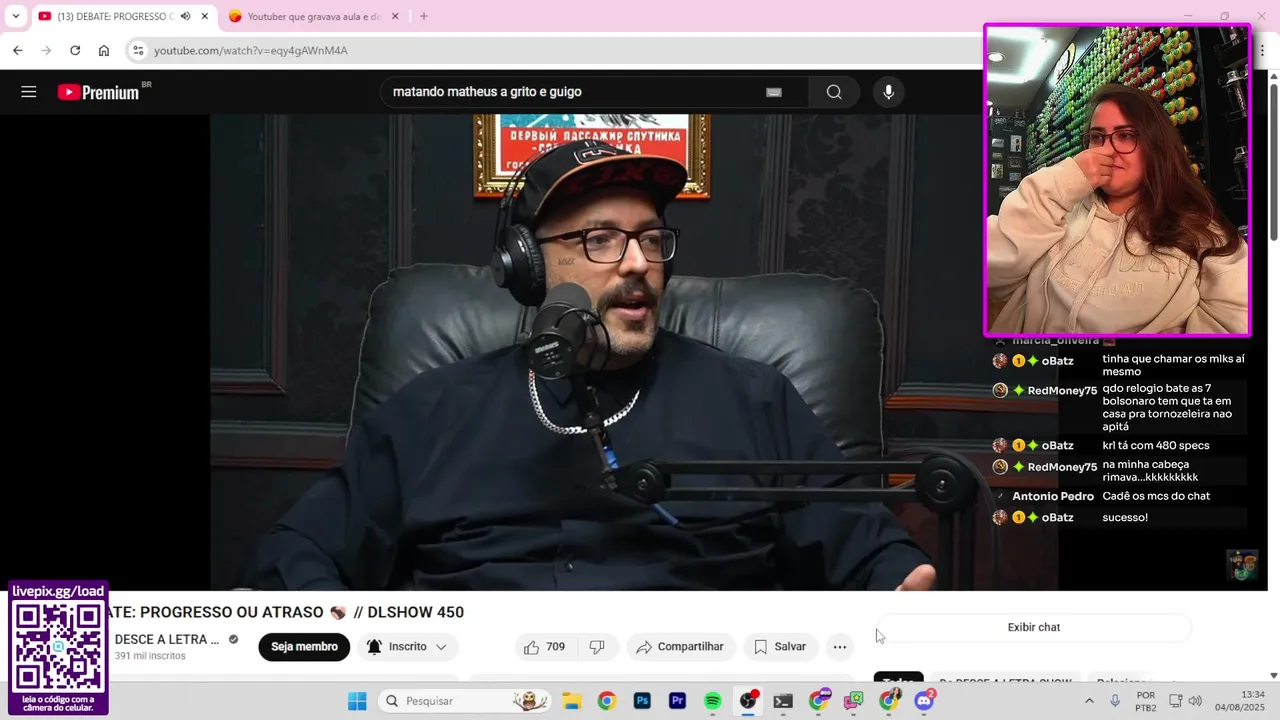1280x720 pixels.
Task: Launch Premiere Pro from the taskbar
Action: (677, 701)
